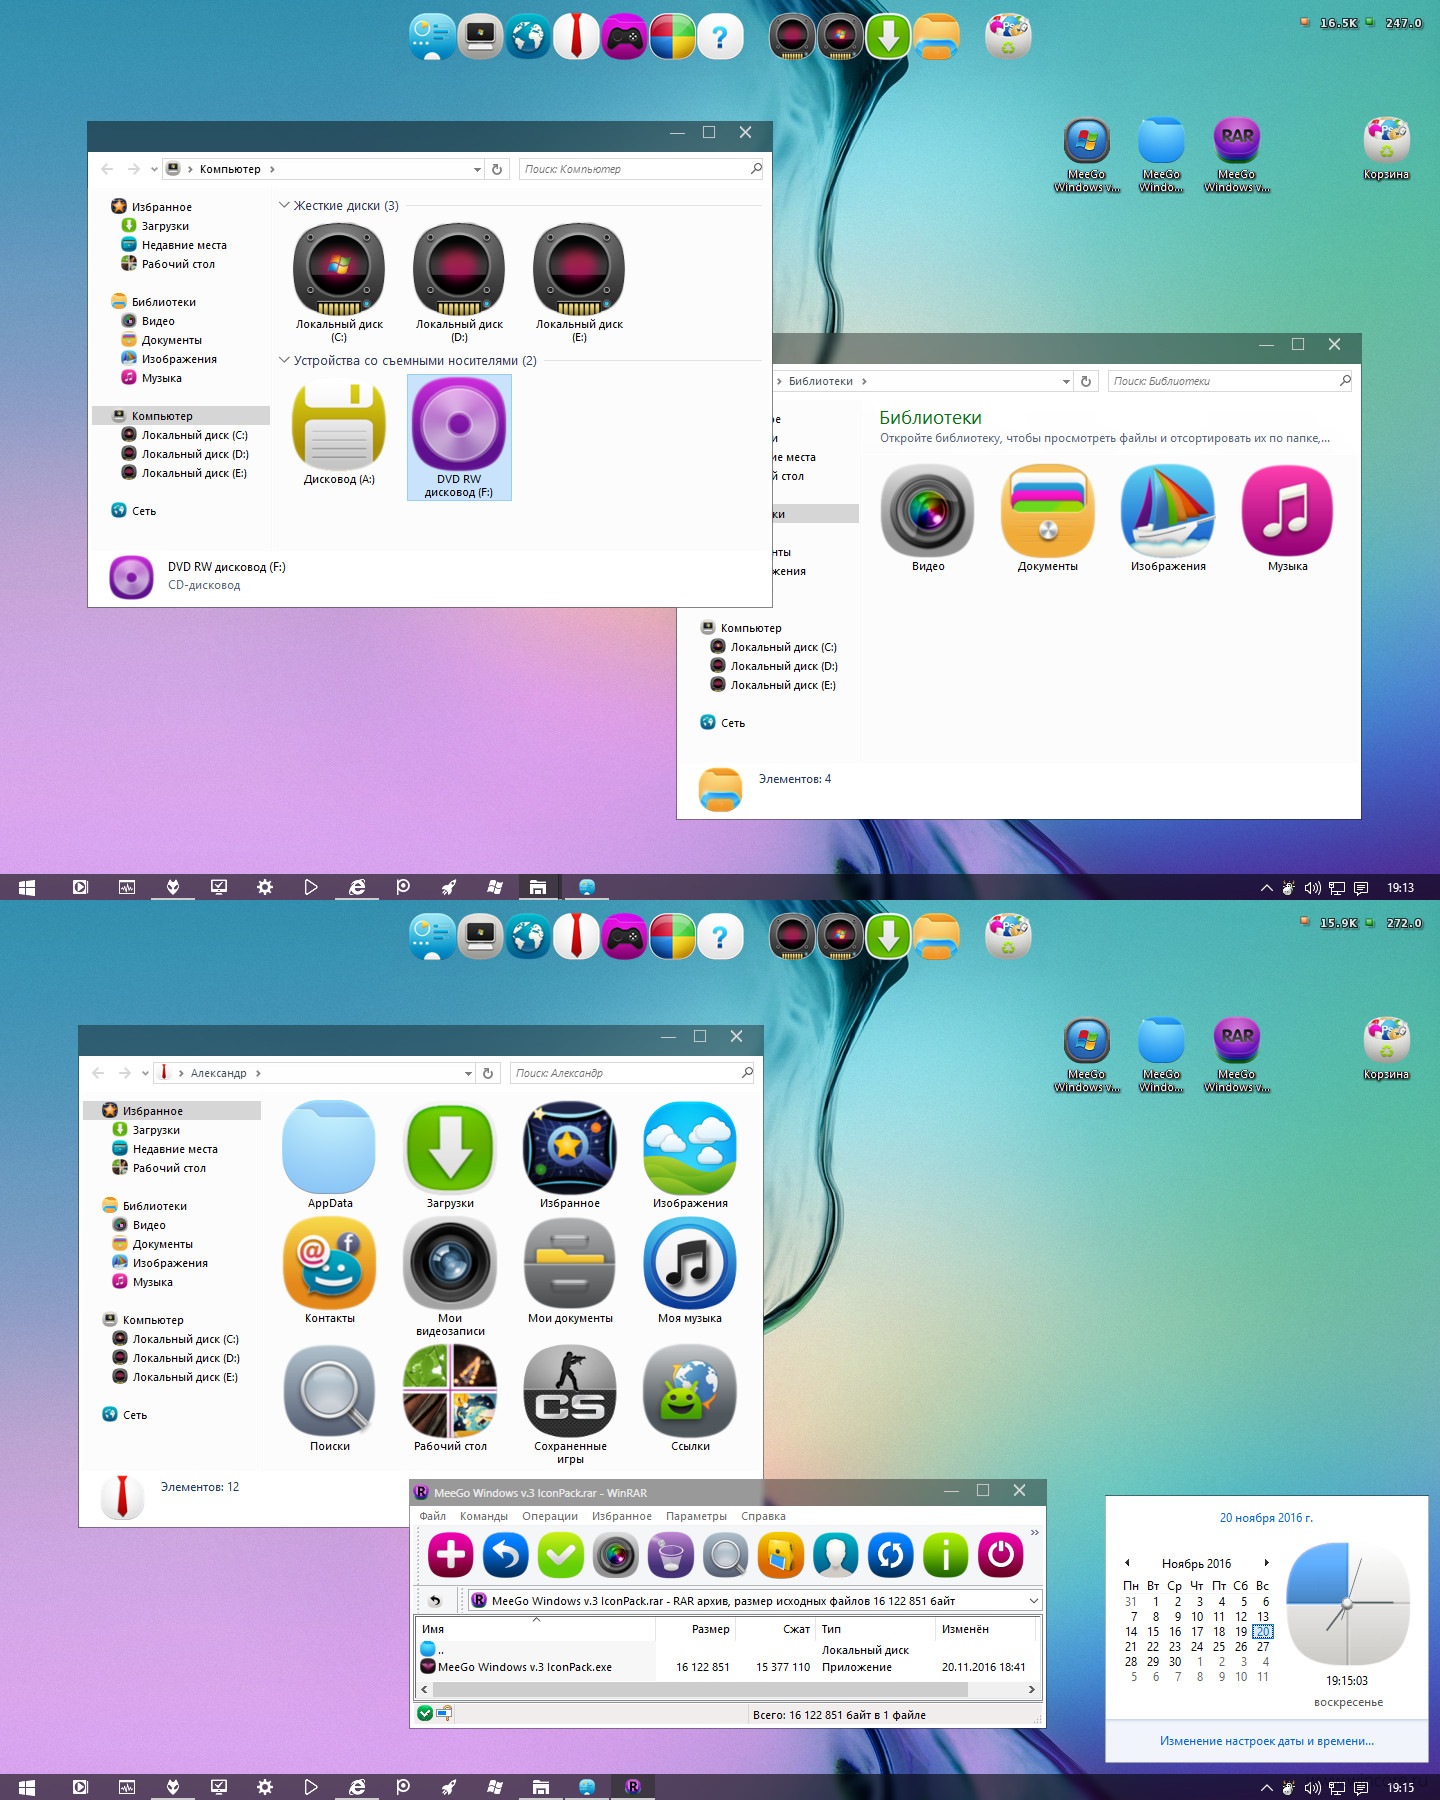Select the DVD RW дисковод (F:) drive icon

pyautogui.click(x=459, y=436)
